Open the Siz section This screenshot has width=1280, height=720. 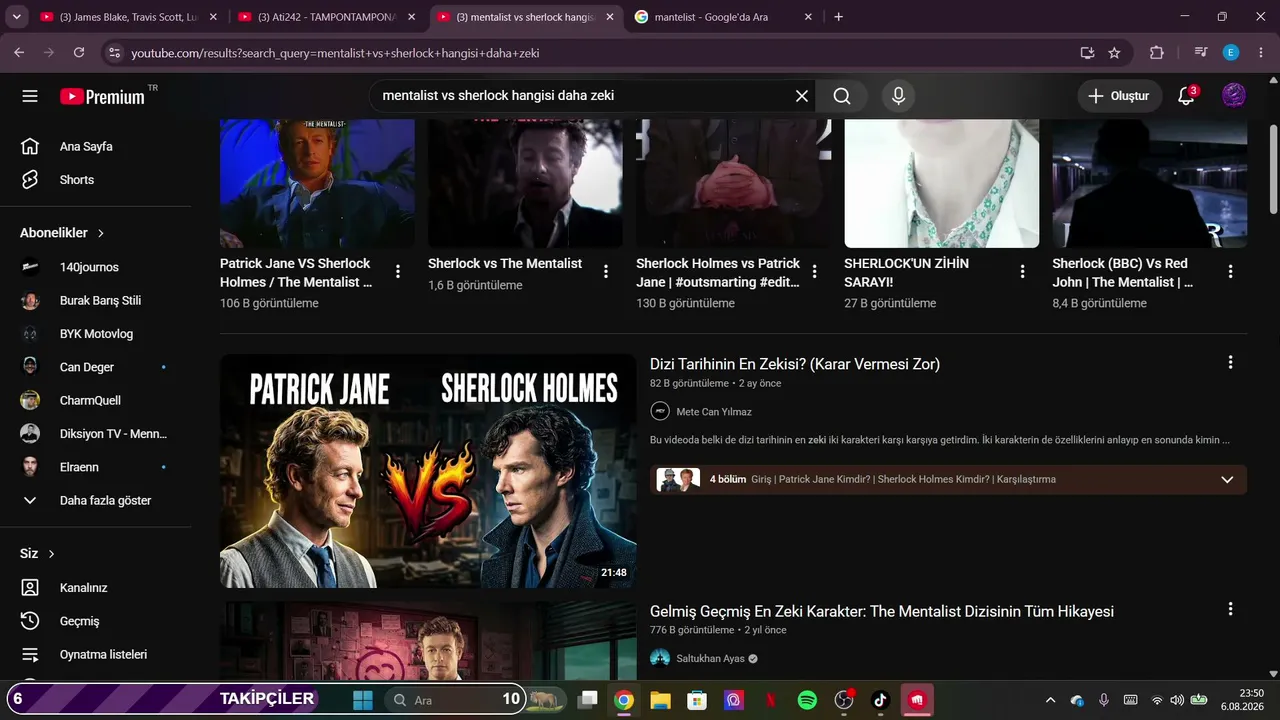[x=37, y=554]
